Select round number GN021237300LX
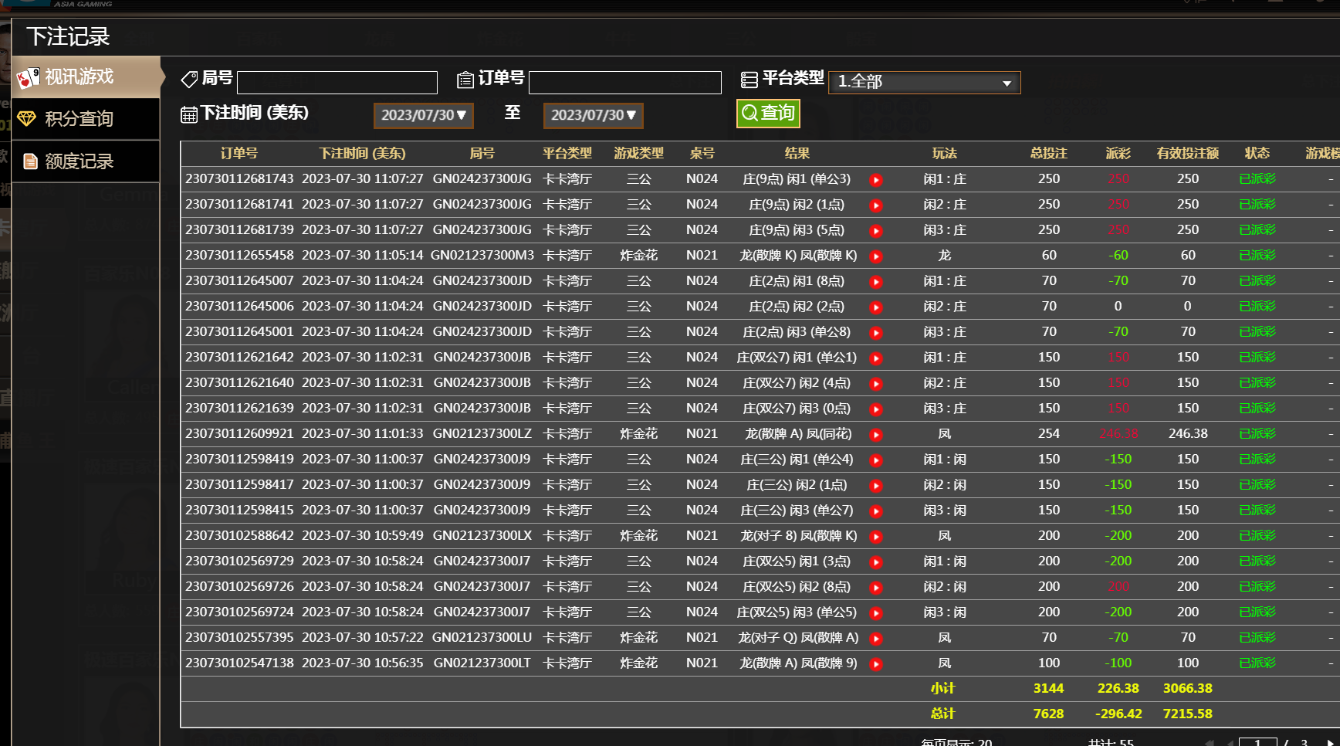The height and width of the screenshot is (746, 1340). [482, 536]
